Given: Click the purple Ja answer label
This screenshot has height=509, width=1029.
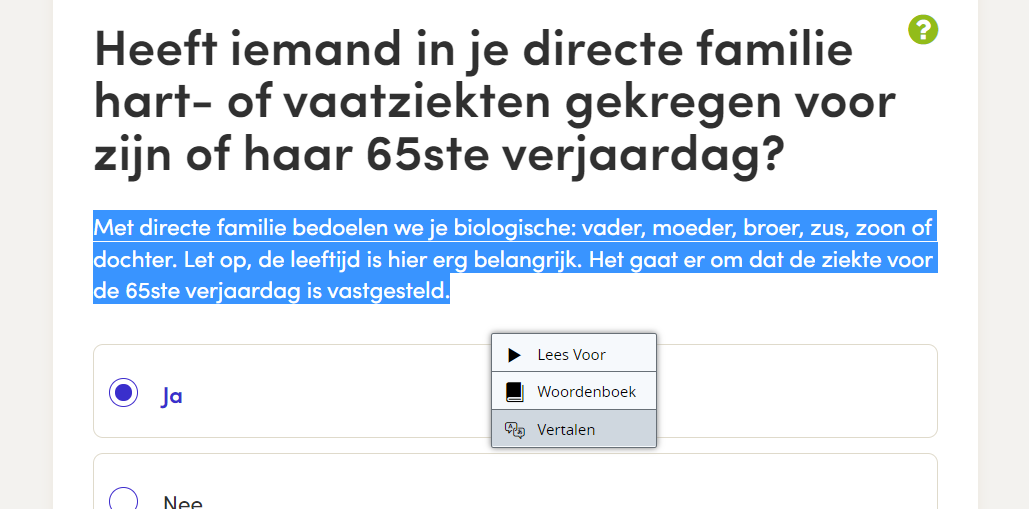Looking at the screenshot, I should 171,396.
